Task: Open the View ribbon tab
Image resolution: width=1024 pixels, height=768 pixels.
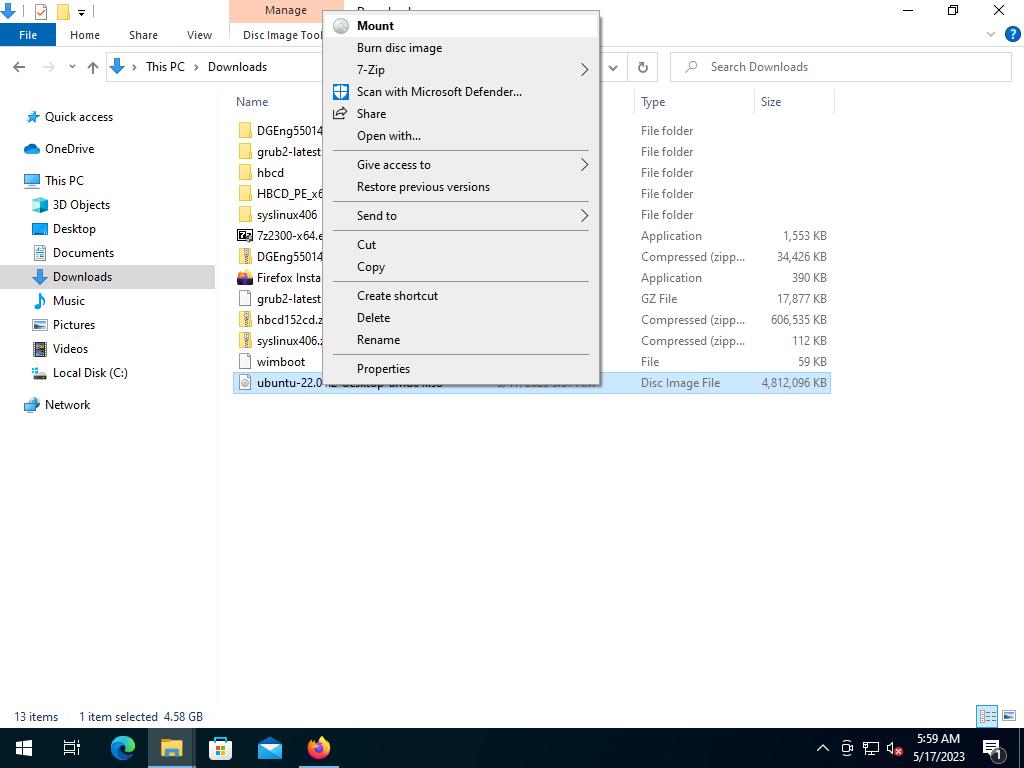Action: pyautogui.click(x=199, y=35)
